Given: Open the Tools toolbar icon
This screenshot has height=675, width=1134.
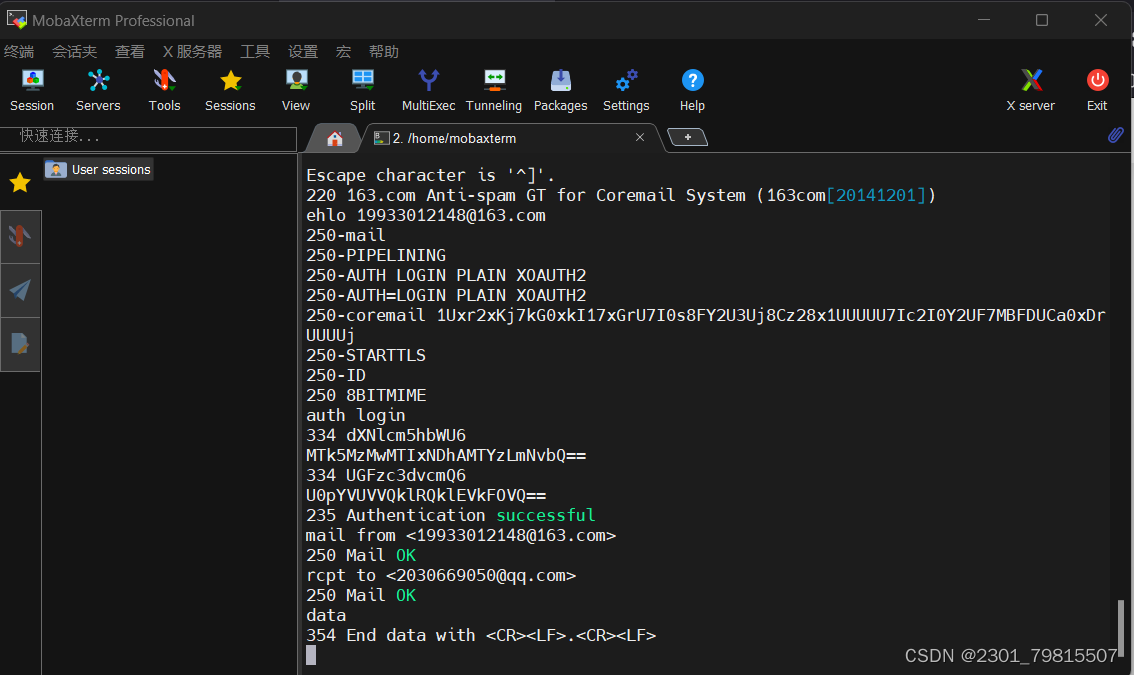Looking at the screenshot, I should (x=164, y=90).
